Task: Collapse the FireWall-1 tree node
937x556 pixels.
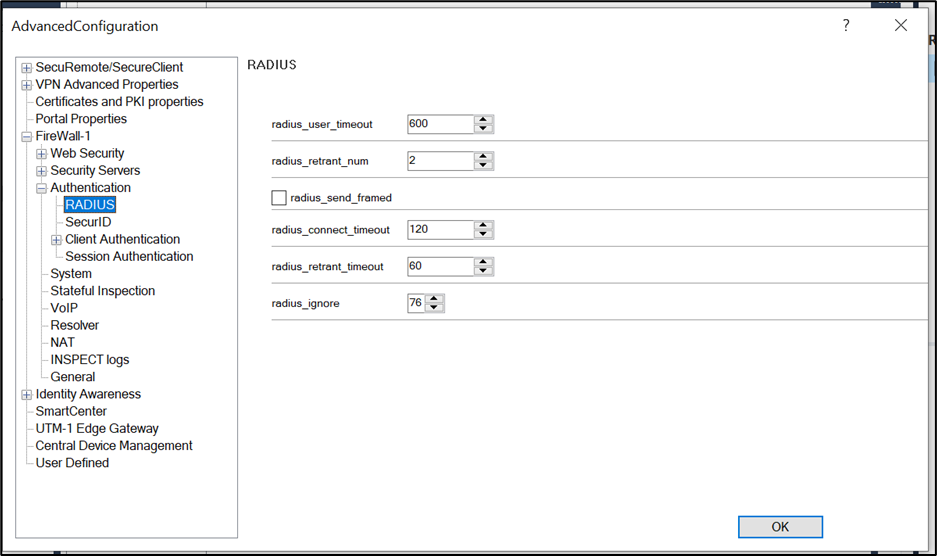Action: tap(27, 137)
